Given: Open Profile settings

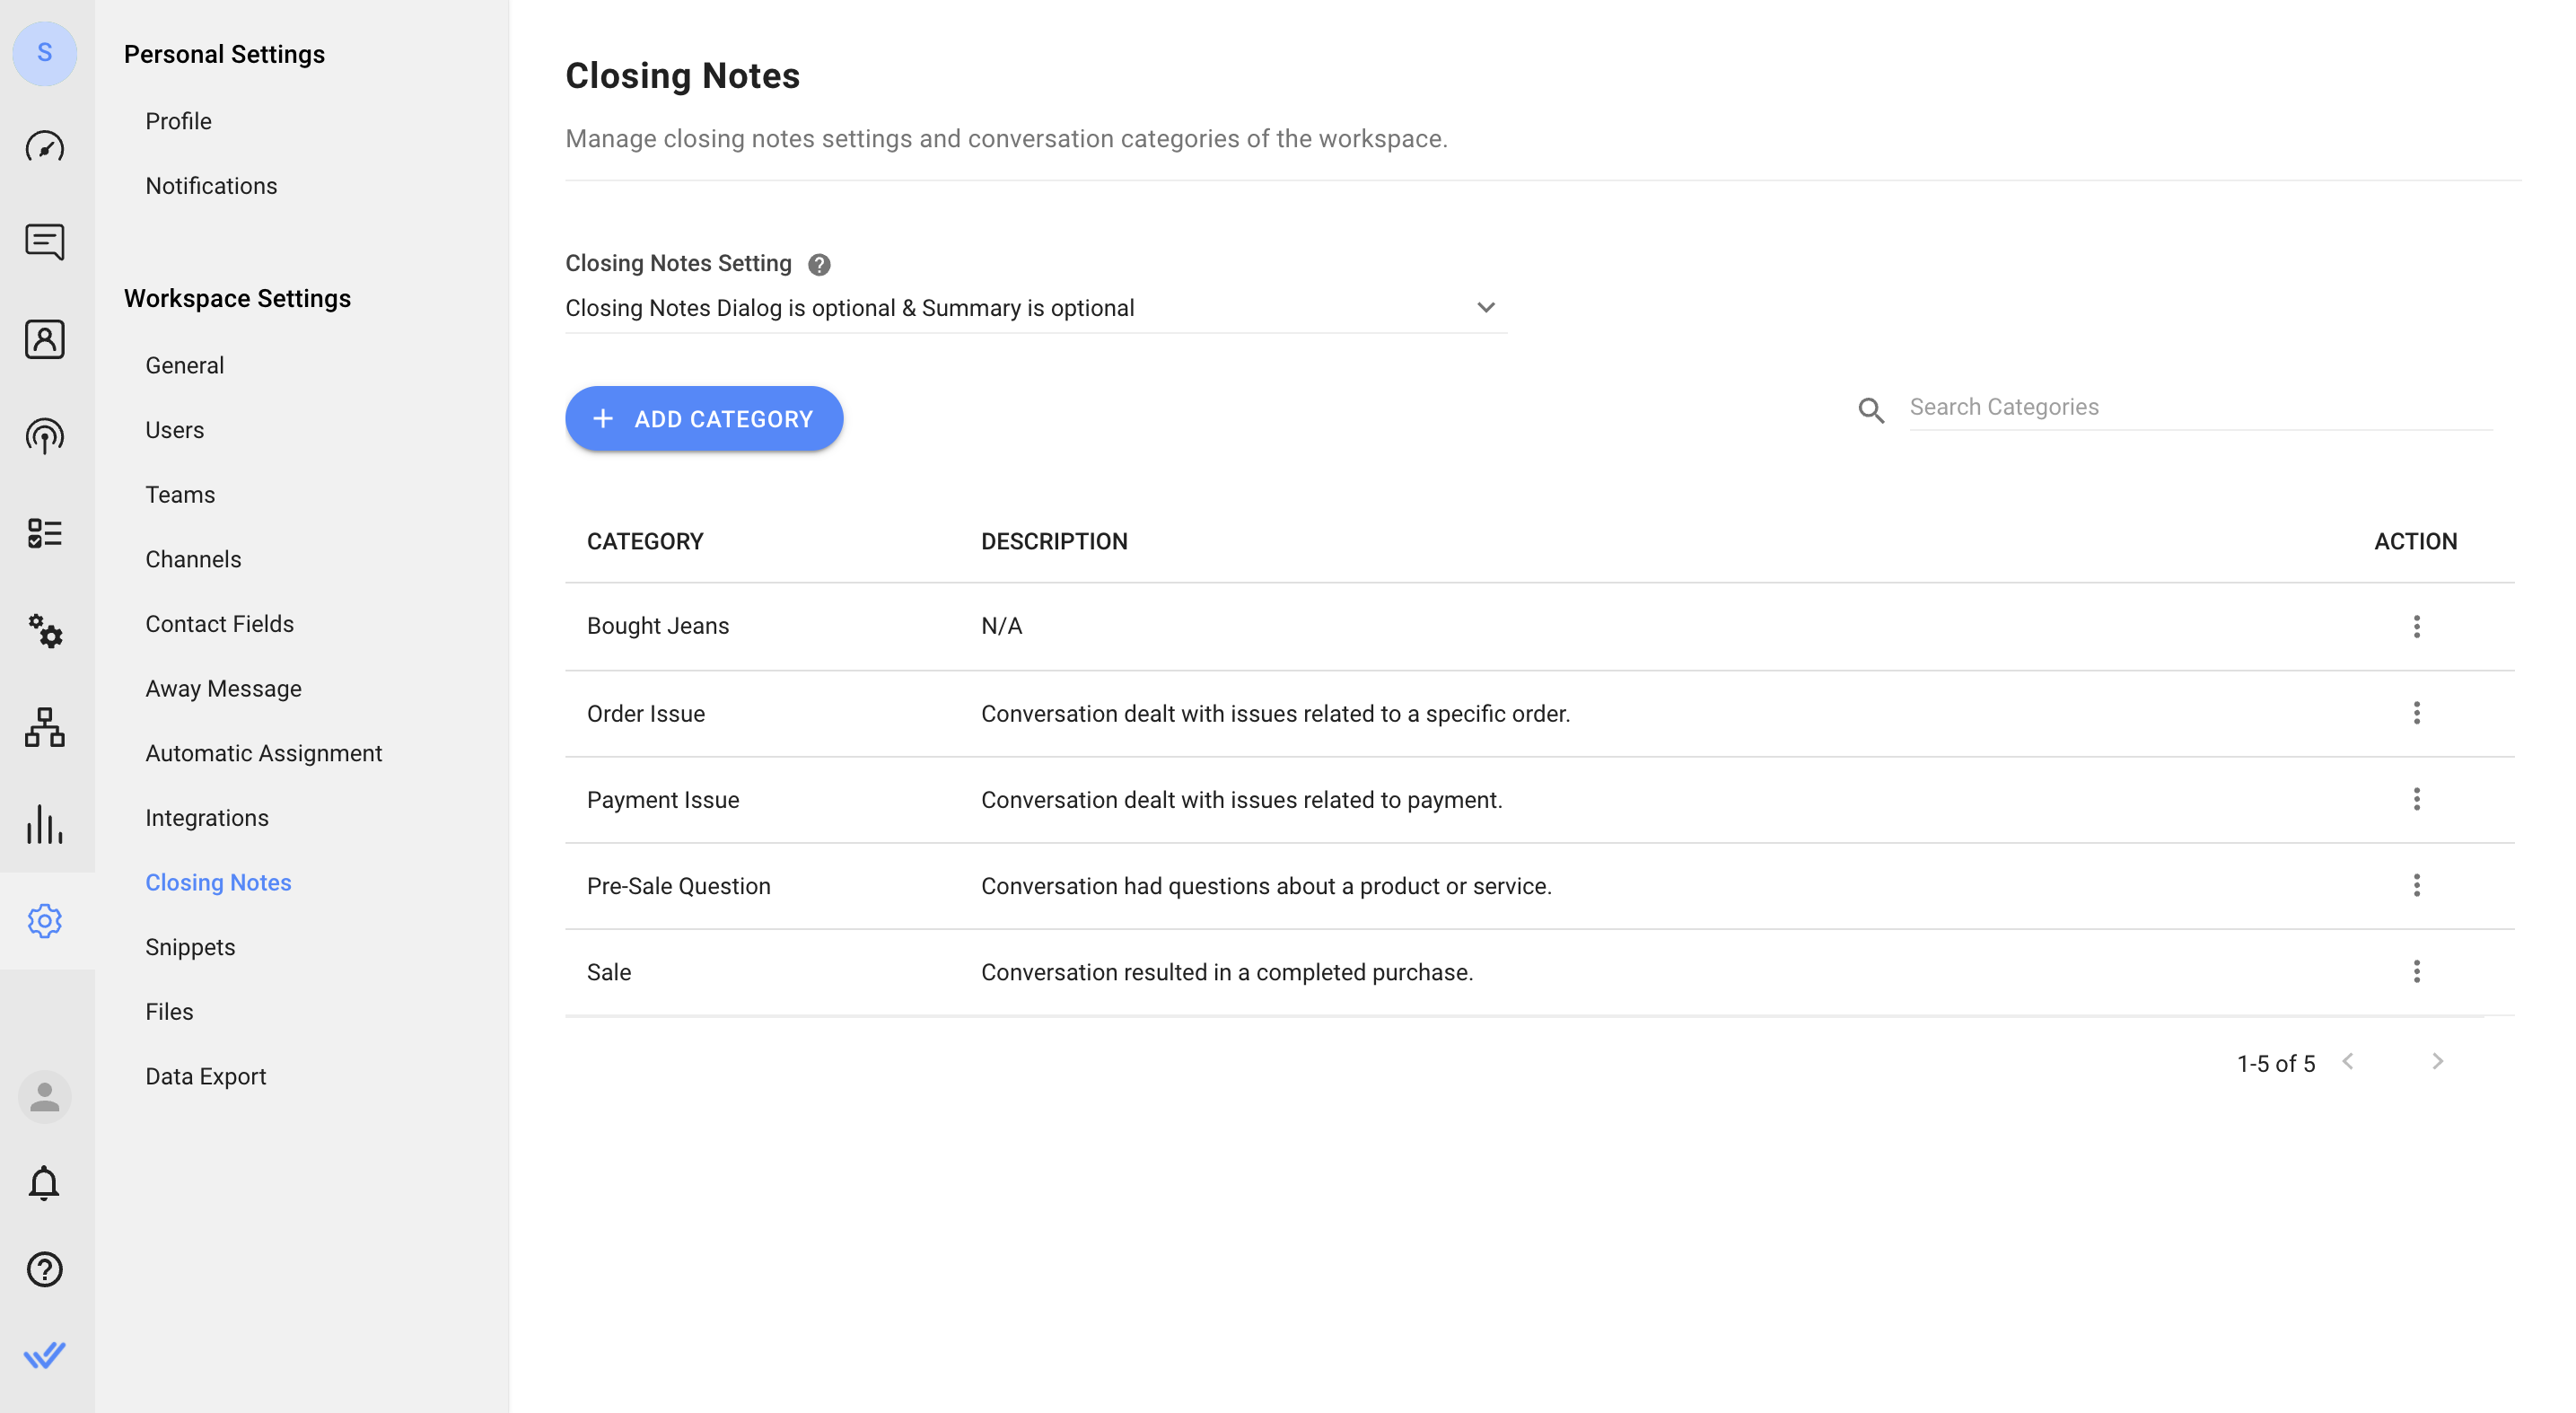Looking at the screenshot, I should pyautogui.click(x=178, y=121).
